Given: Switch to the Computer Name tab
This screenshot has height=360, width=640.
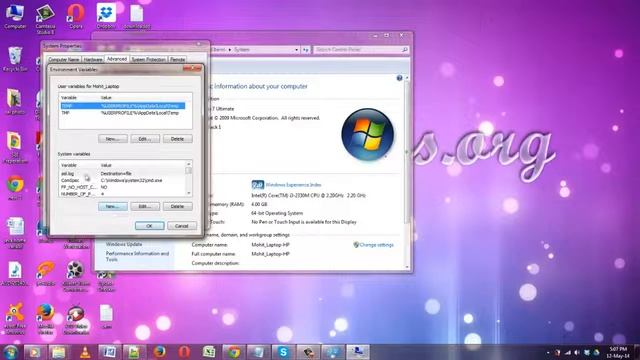Looking at the screenshot, I should [64, 60].
